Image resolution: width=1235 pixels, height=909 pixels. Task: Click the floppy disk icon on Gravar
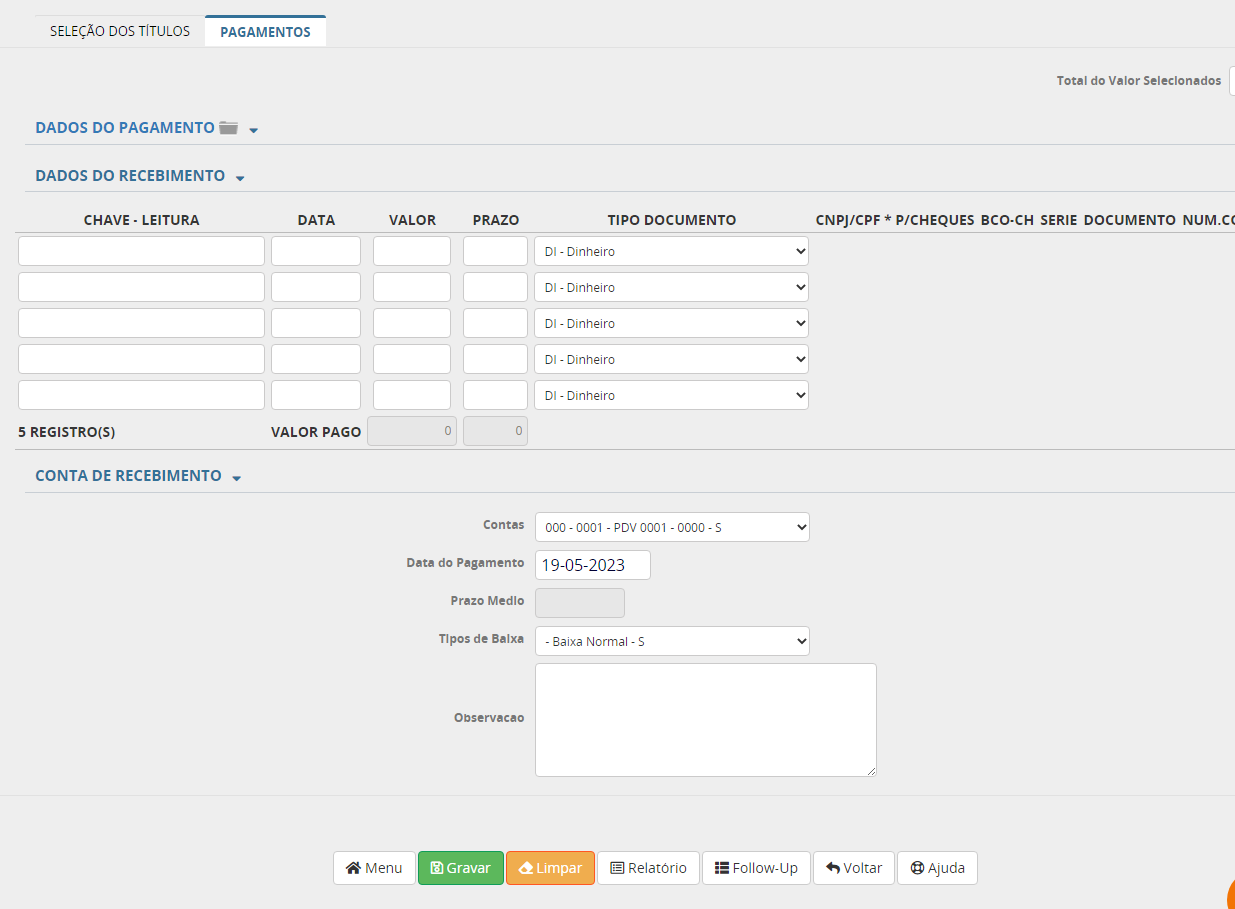coord(436,868)
